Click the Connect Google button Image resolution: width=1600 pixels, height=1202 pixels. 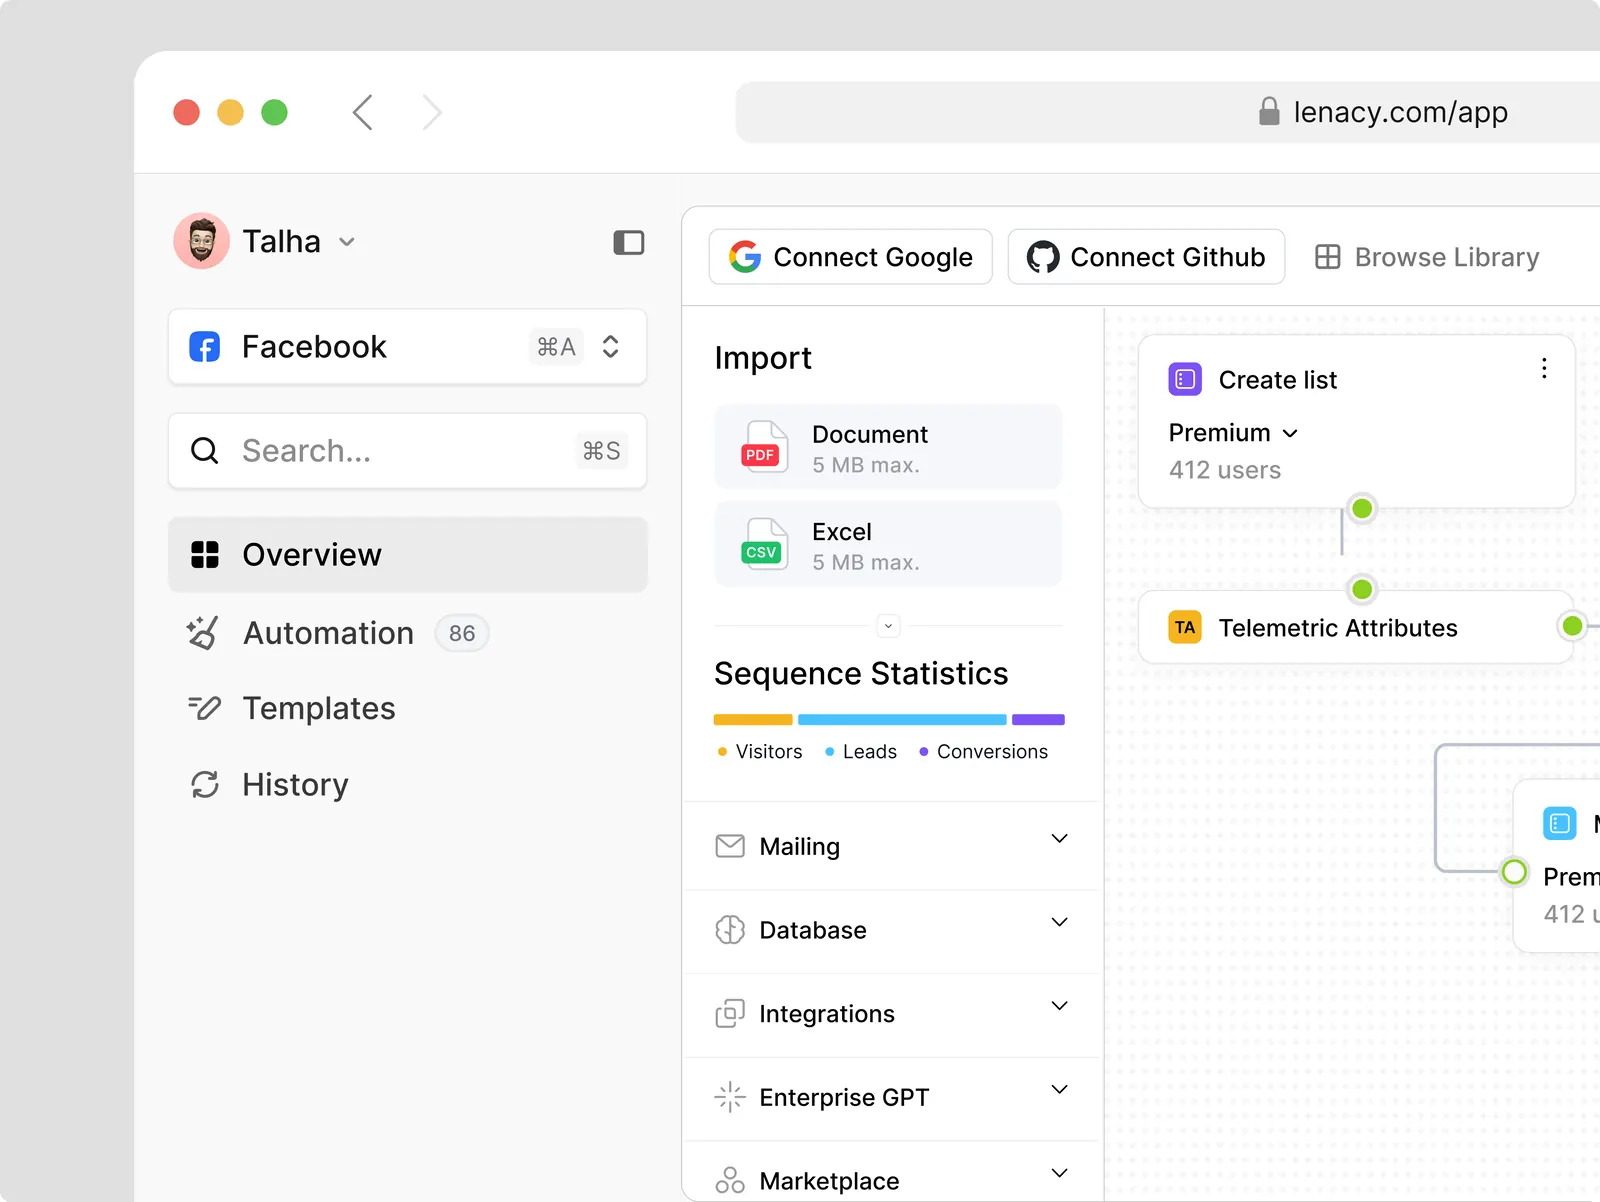pyautogui.click(x=851, y=257)
